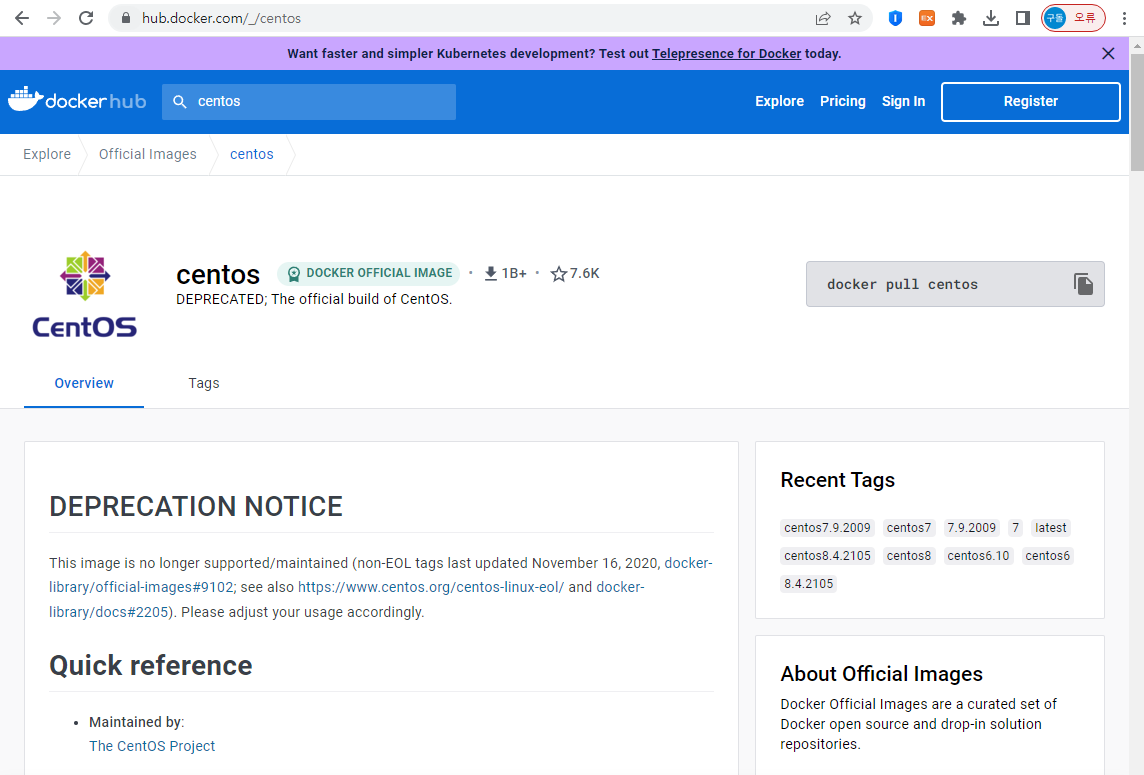Click the docker pull centos command box
The width and height of the screenshot is (1144, 775).
955,284
